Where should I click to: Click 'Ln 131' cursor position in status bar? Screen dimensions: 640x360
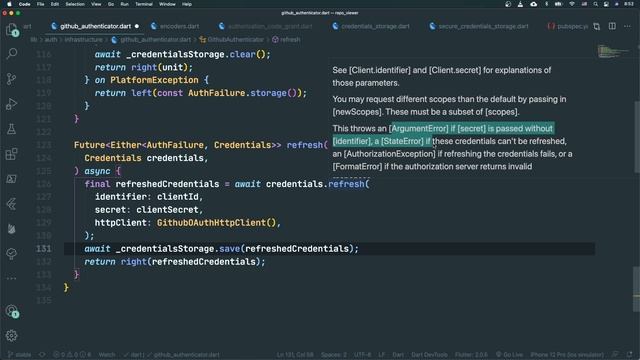[295, 355]
